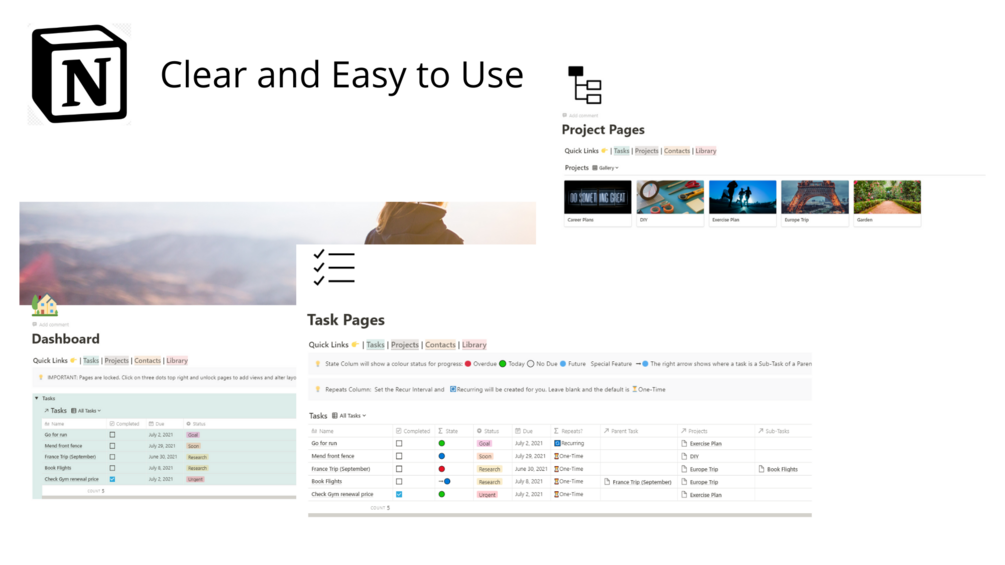Image resolution: width=1005 pixels, height=565 pixels.
Task: Click the Book Flights sub-task page icon
Action: (x=761, y=469)
